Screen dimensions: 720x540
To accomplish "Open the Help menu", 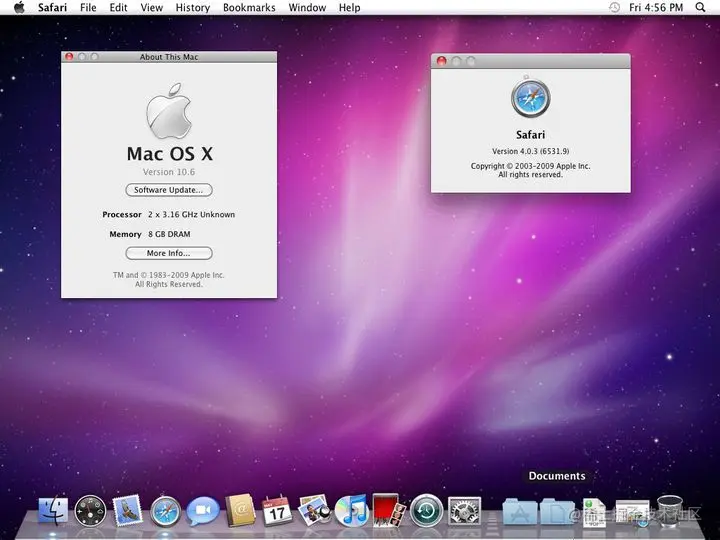I will [349, 8].
